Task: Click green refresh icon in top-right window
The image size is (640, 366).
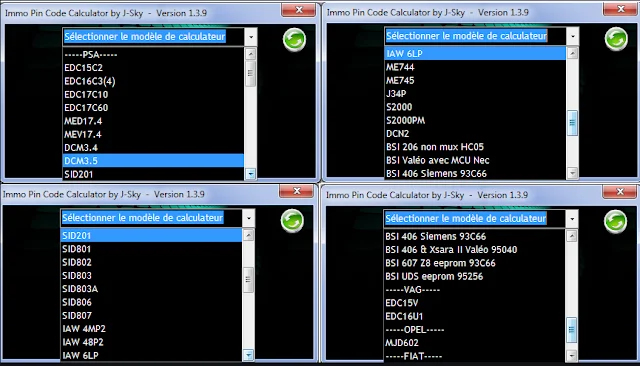Action: (616, 39)
